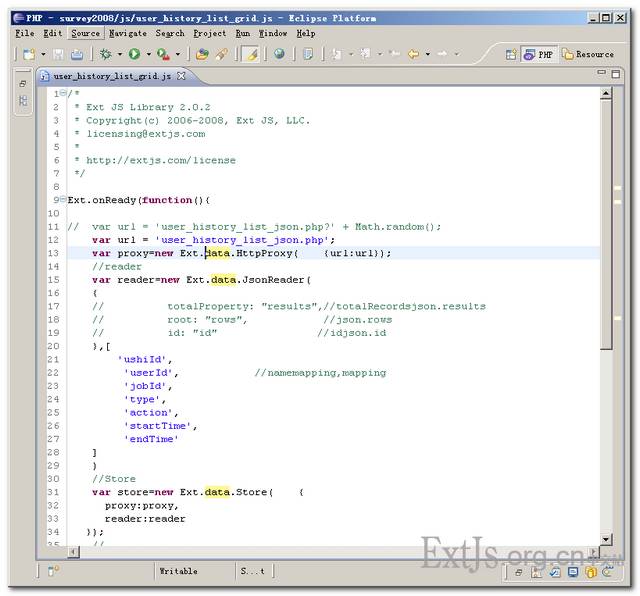640x596 pixels.
Task: Click the open folder toolbar icon
Action: (202, 54)
